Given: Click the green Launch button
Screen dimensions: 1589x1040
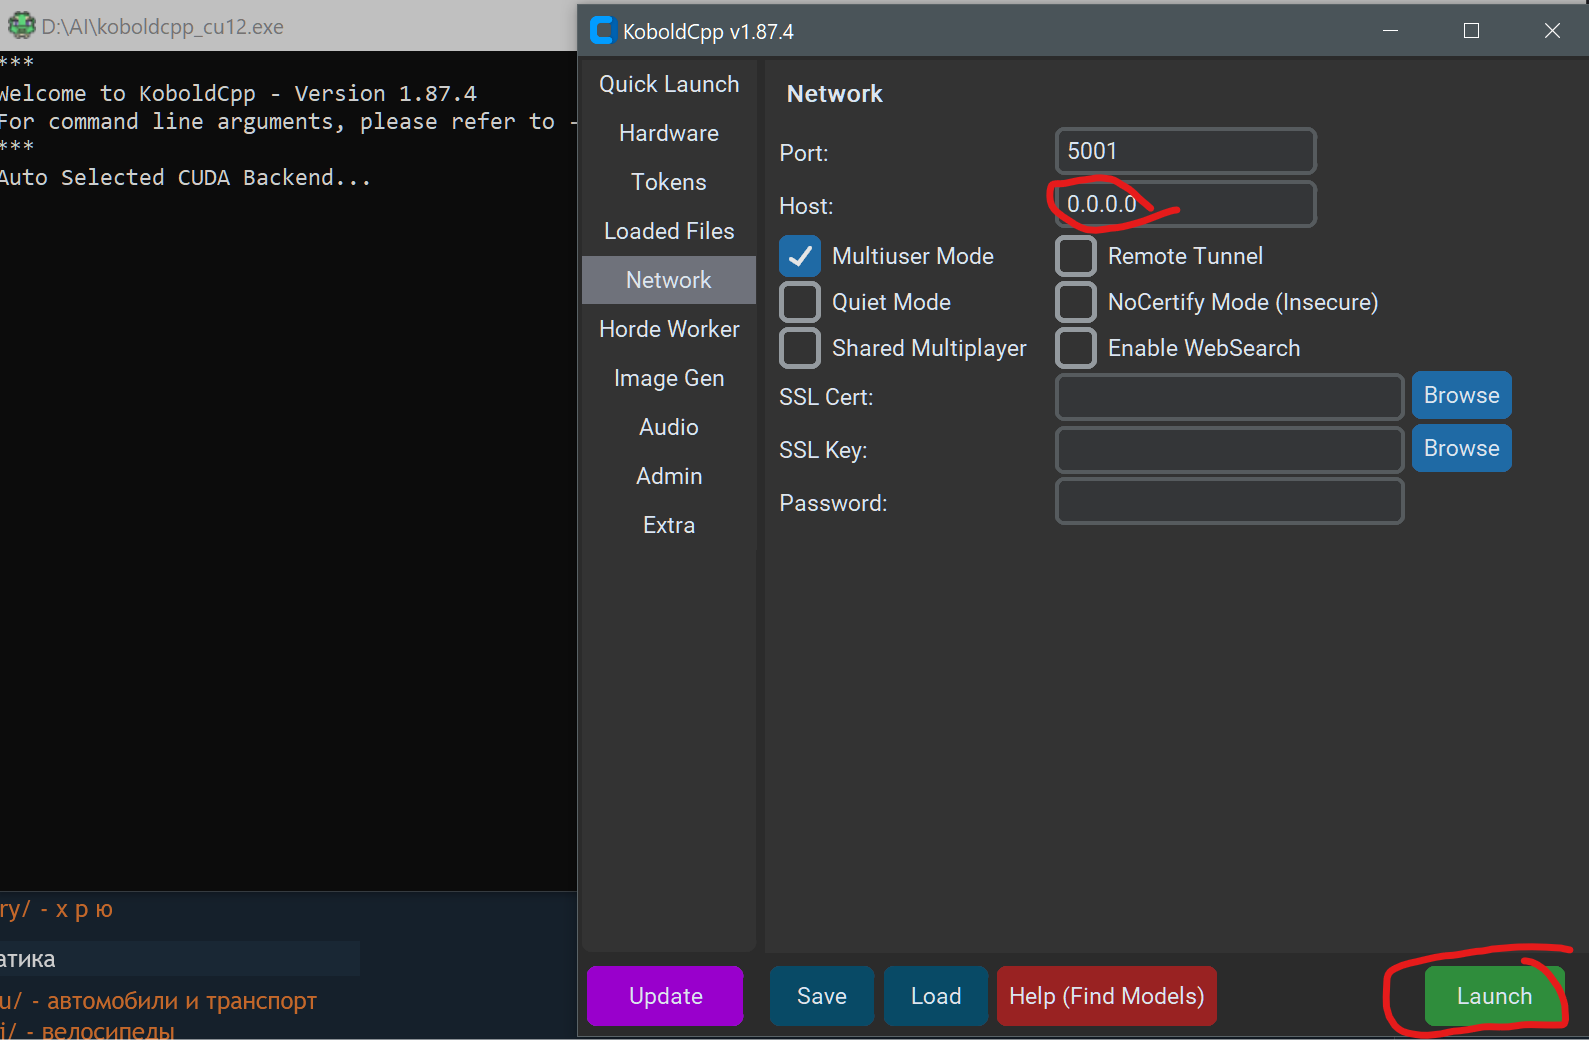Looking at the screenshot, I should 1494,996.
